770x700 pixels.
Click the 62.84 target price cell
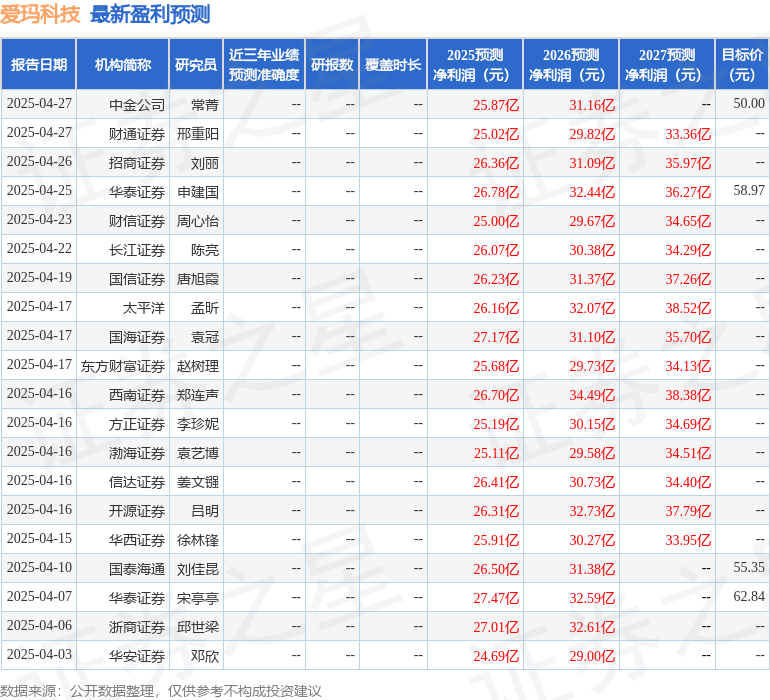pos(748,597)
